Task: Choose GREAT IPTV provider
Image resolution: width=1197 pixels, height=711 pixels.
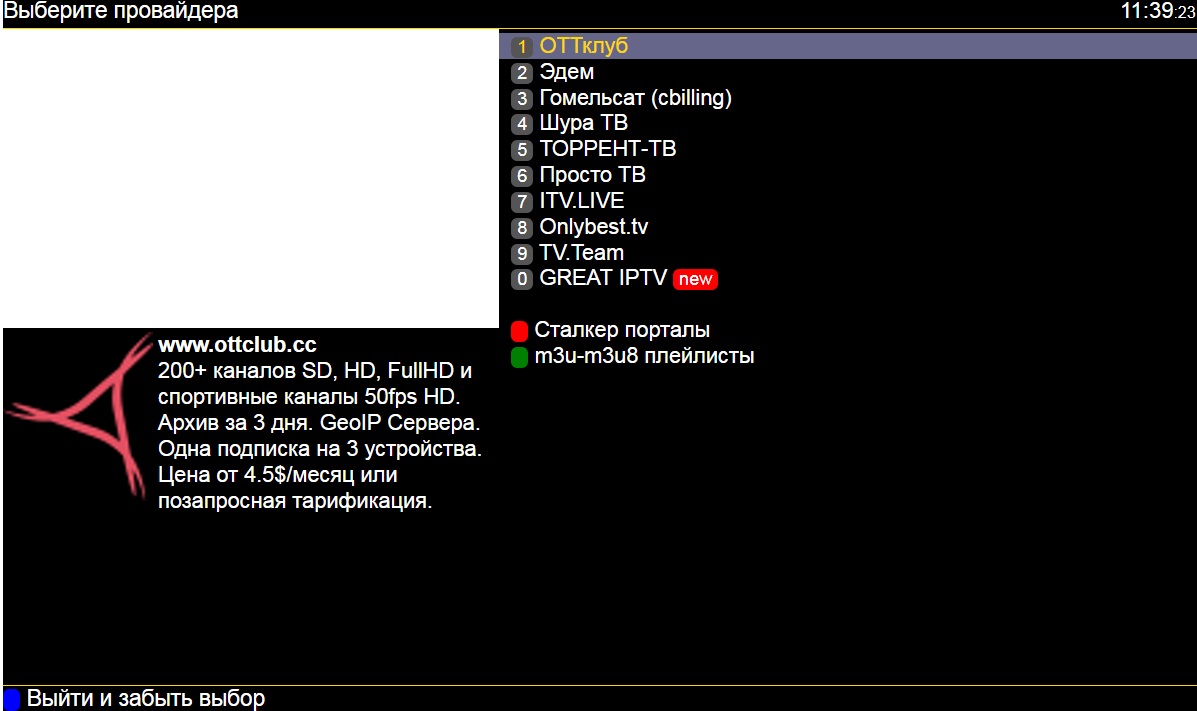Action: pos(602,278)
